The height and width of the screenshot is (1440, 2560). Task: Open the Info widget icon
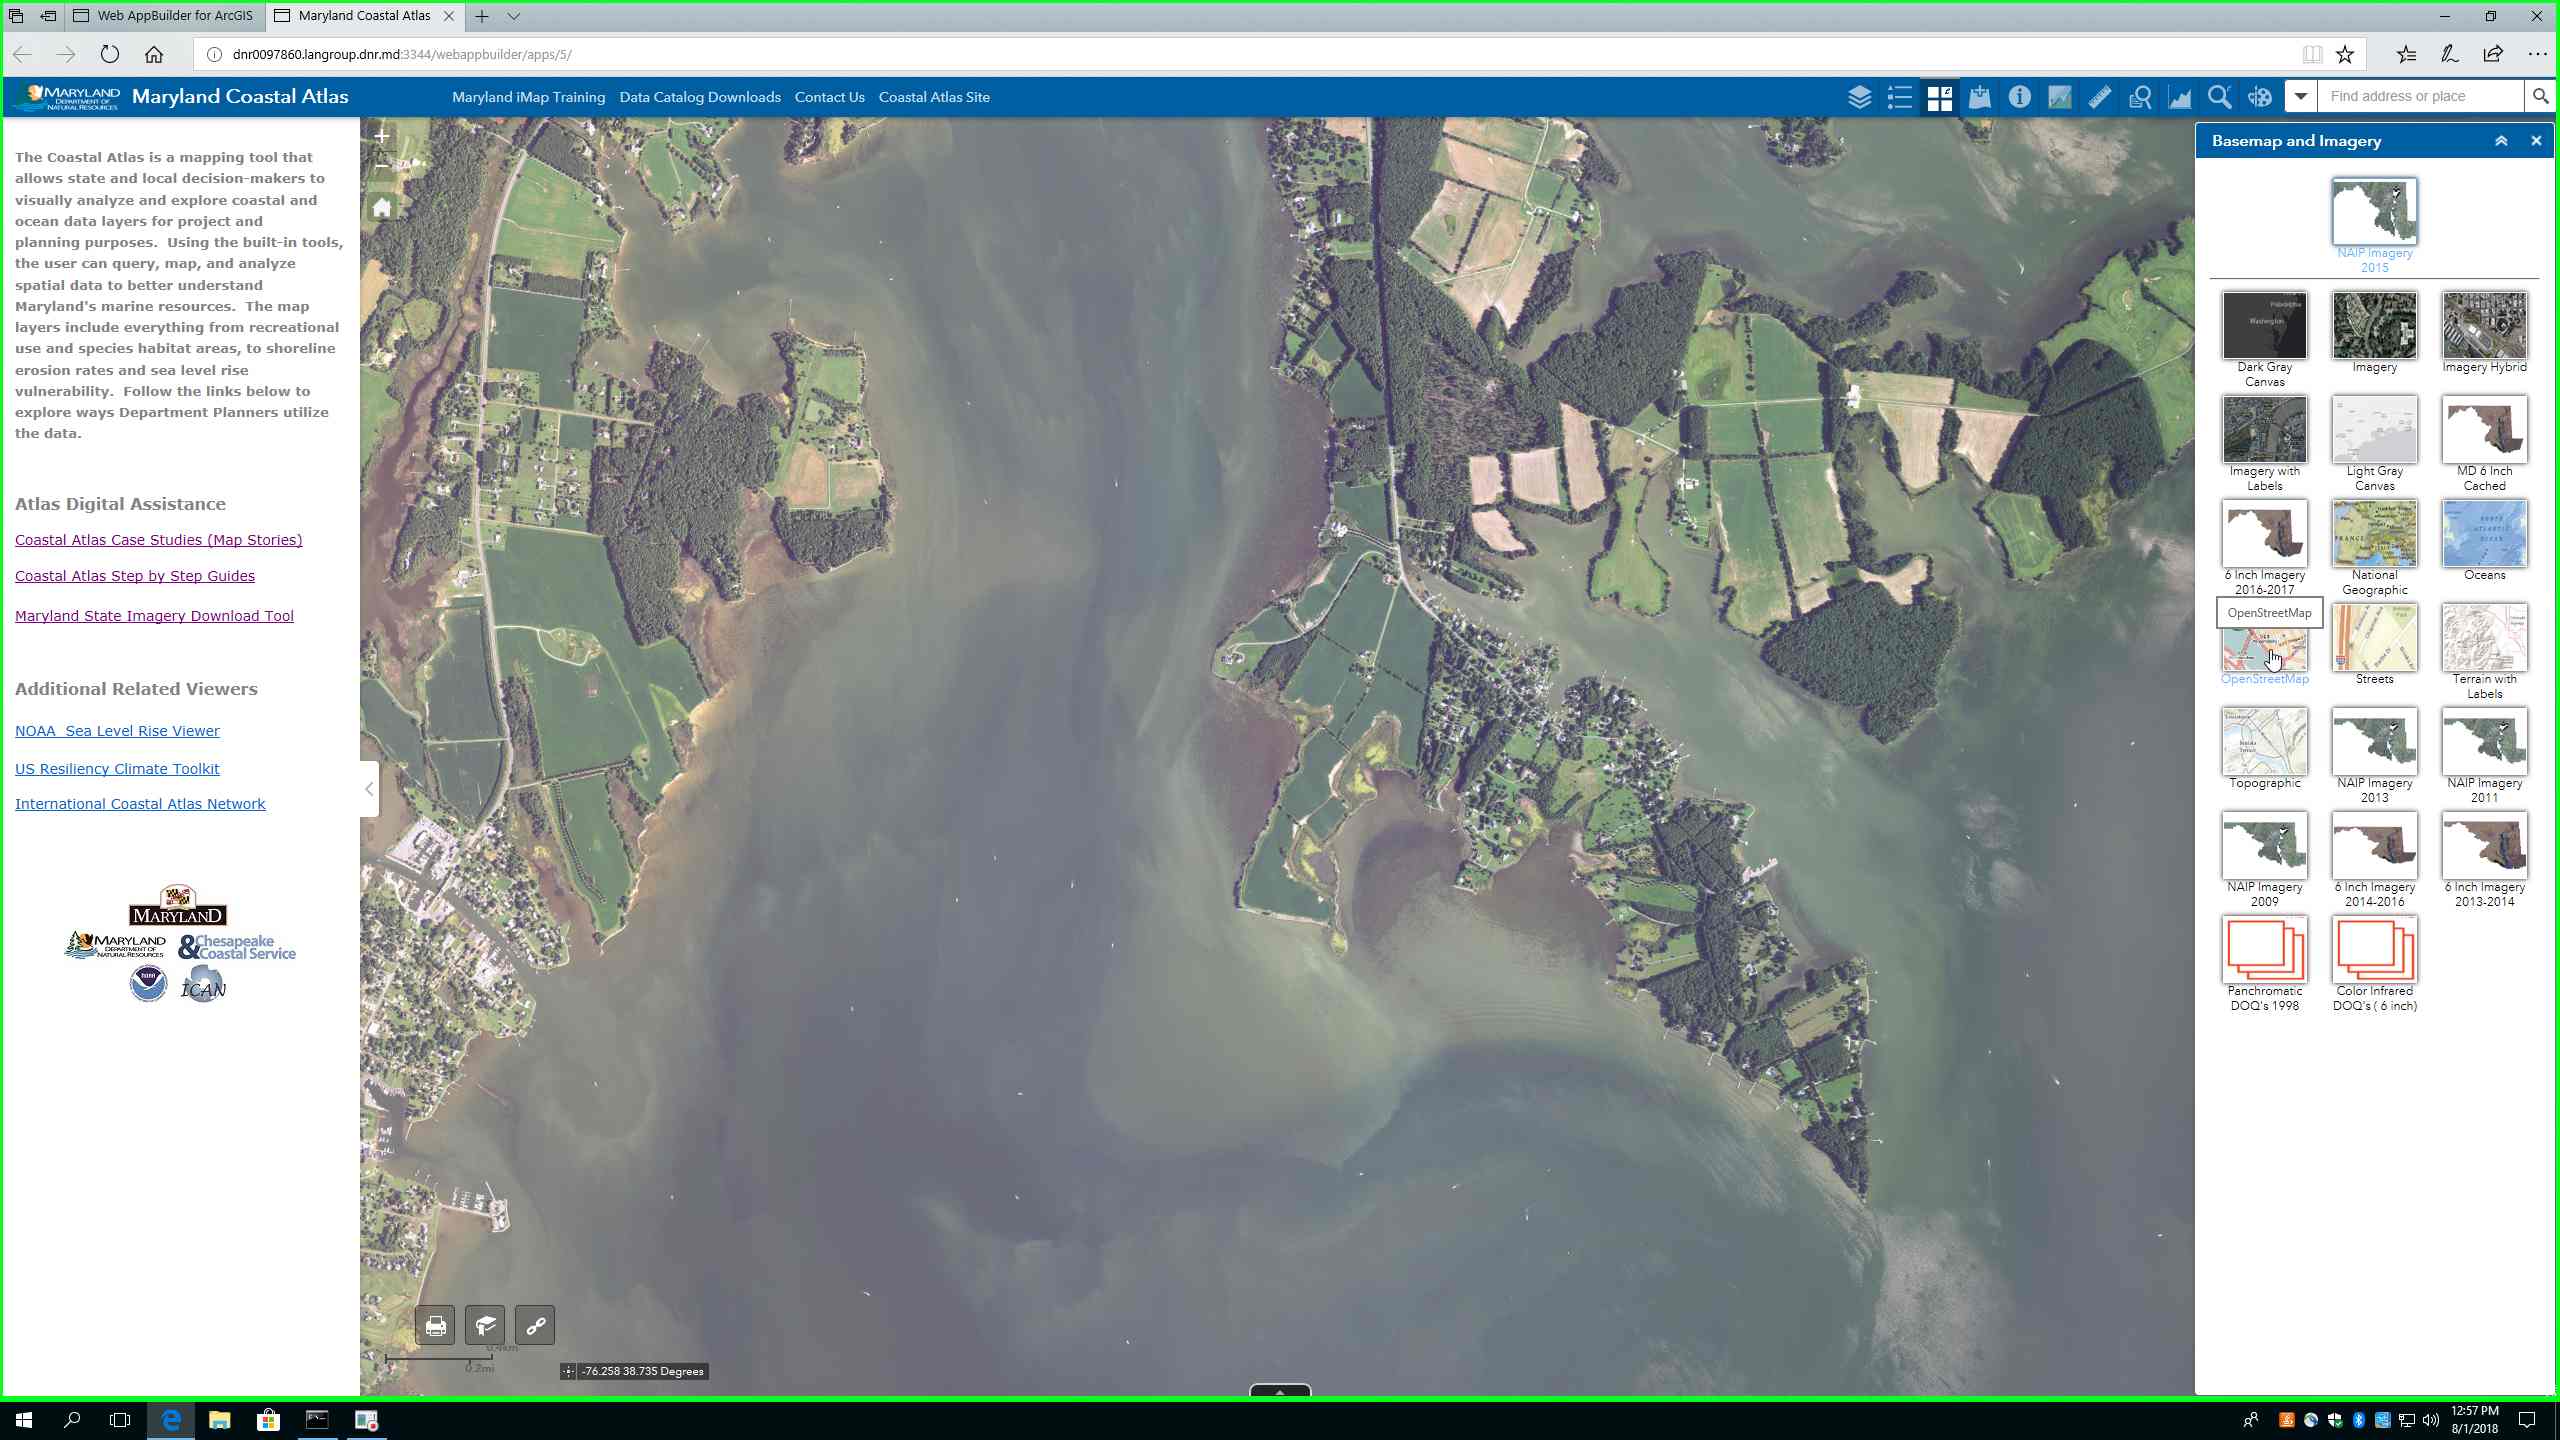[x=2019, y=97]
